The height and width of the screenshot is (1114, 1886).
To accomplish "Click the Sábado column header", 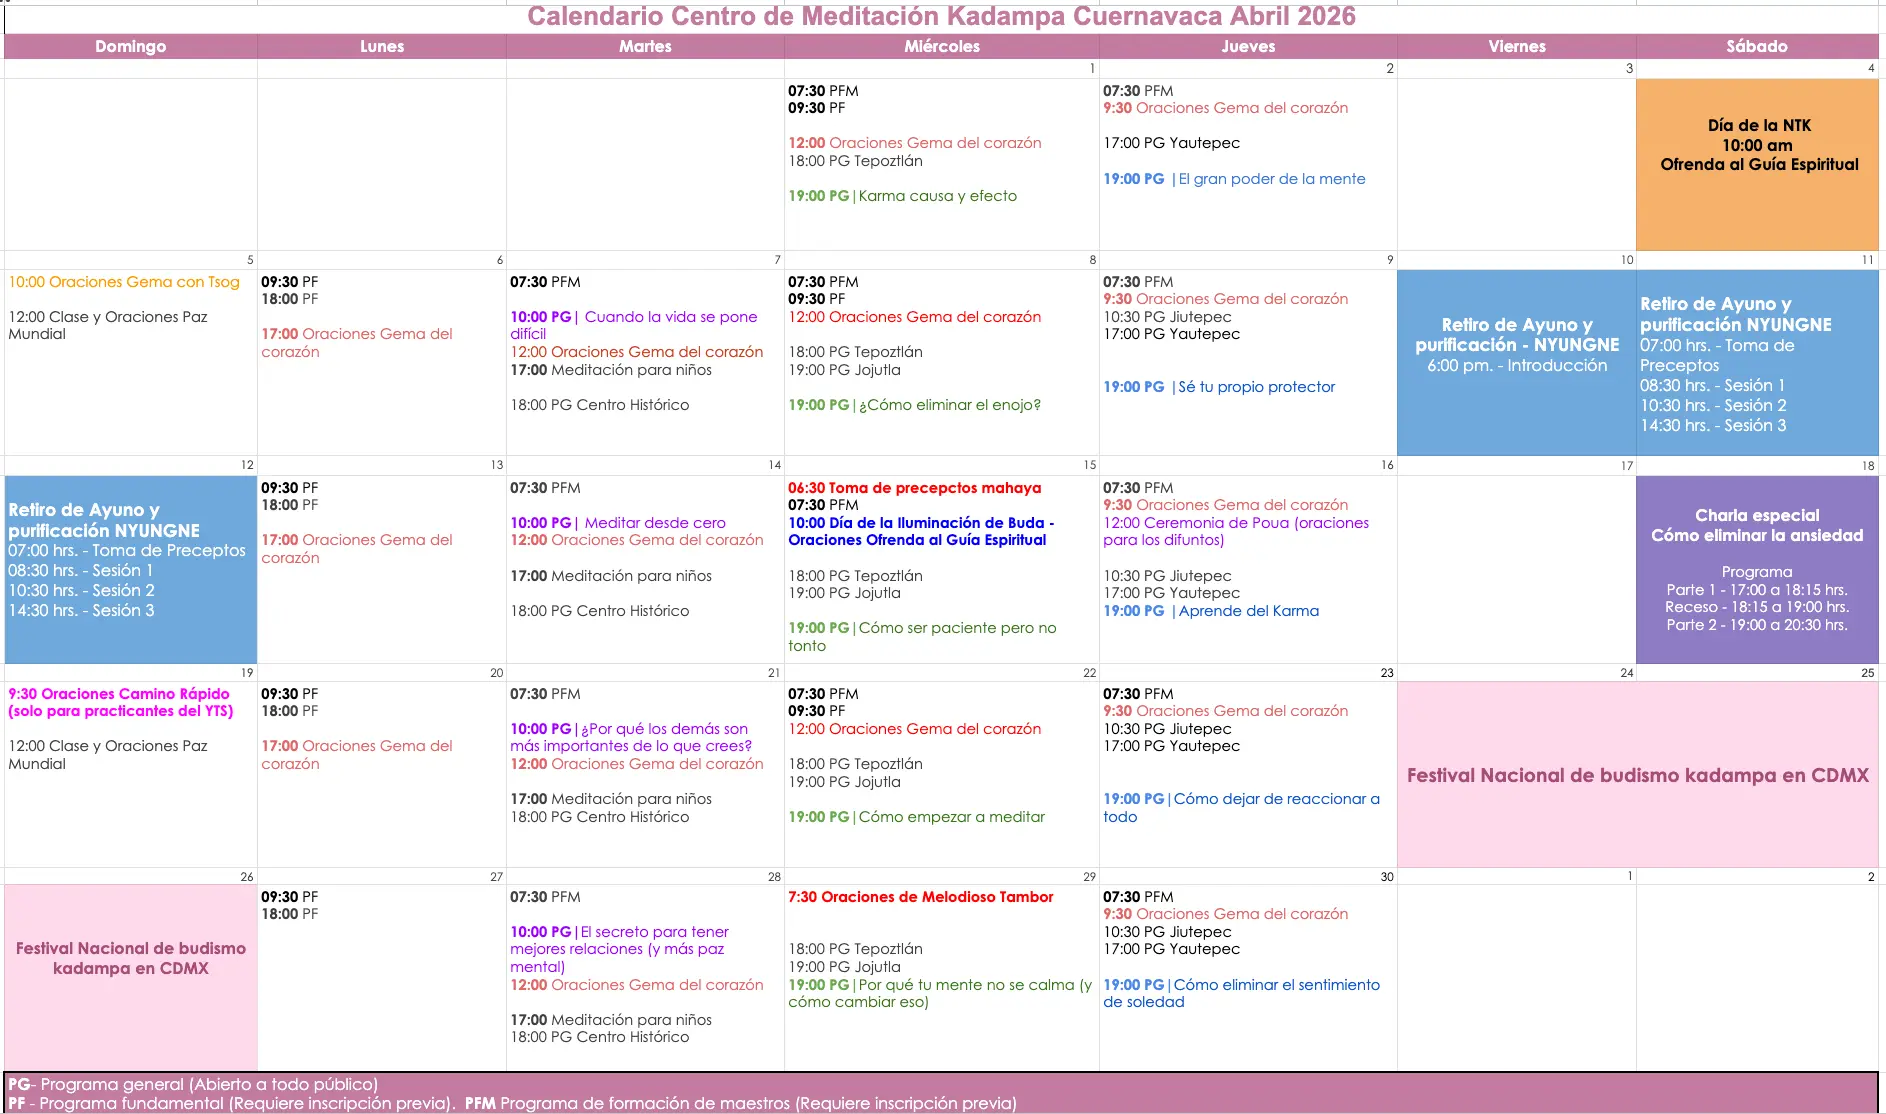I will click(1756, 46).
